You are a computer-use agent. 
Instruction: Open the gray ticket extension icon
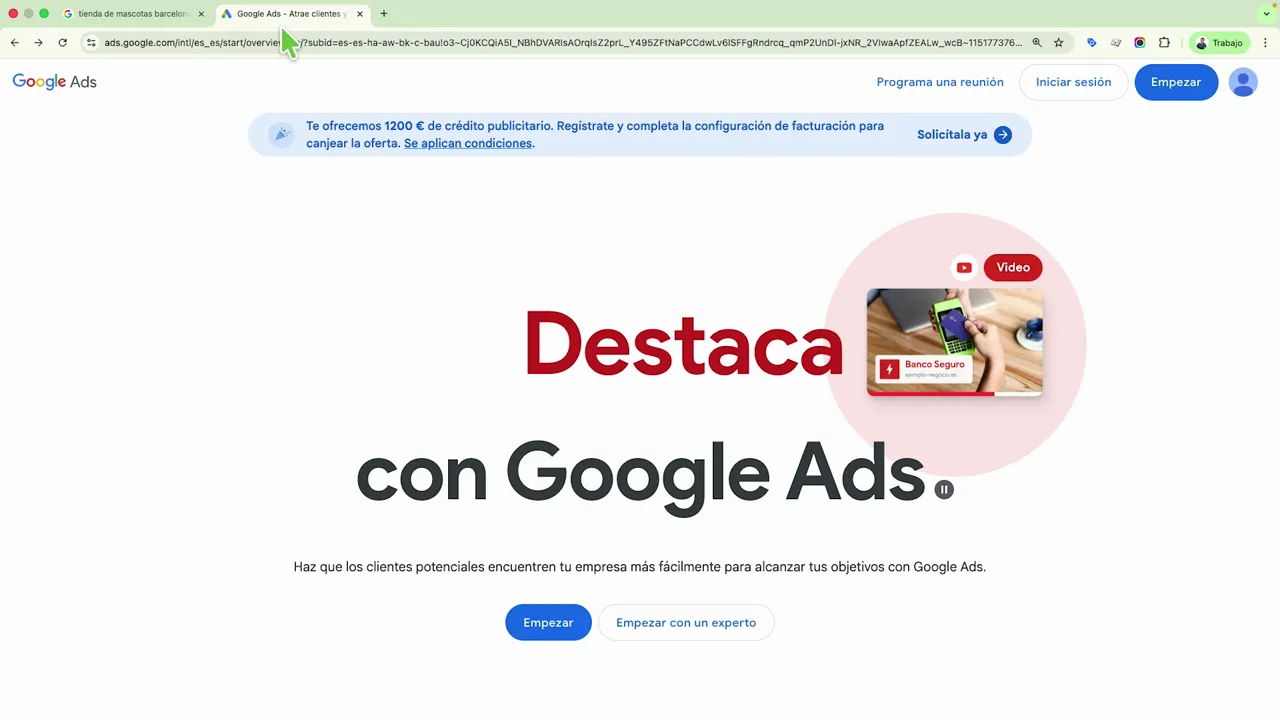coord(1116,43)
